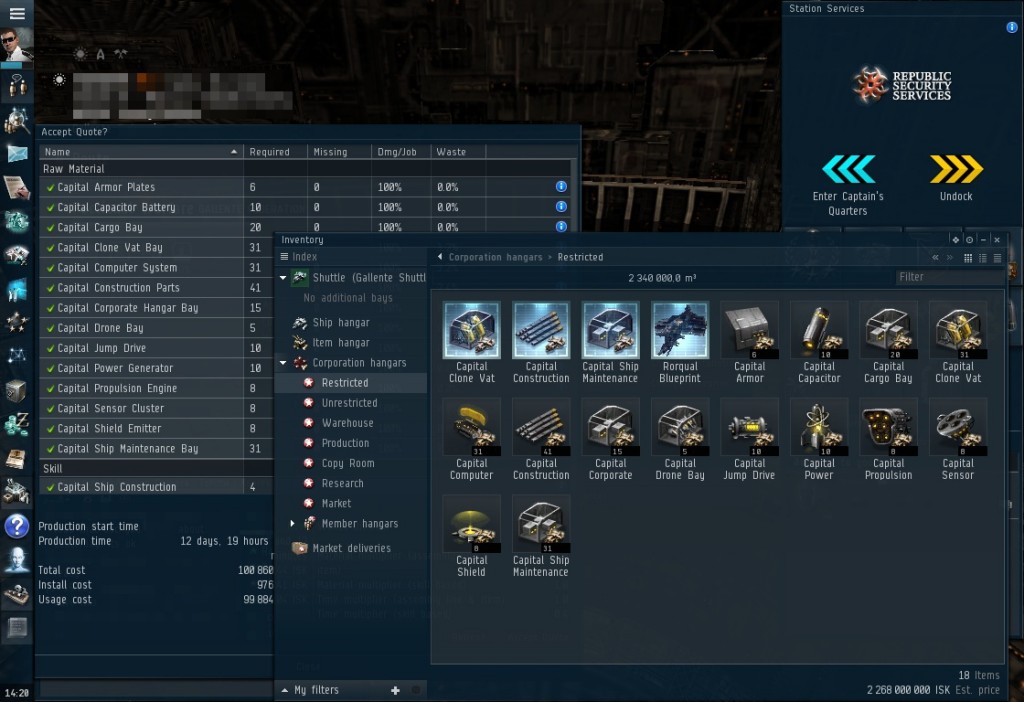Show info for Capital Capacitor Battery
This screenshot has width=1024, height=702.
(561, 207)
